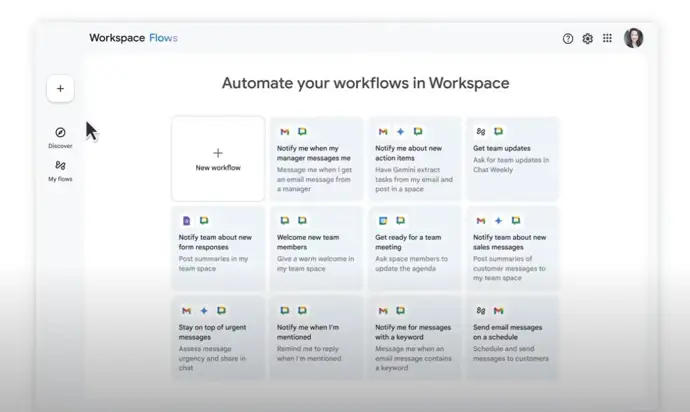Choose the 'Get team updates' template
The height and width of the screenshot is (412, 690).
click(511, 159)
